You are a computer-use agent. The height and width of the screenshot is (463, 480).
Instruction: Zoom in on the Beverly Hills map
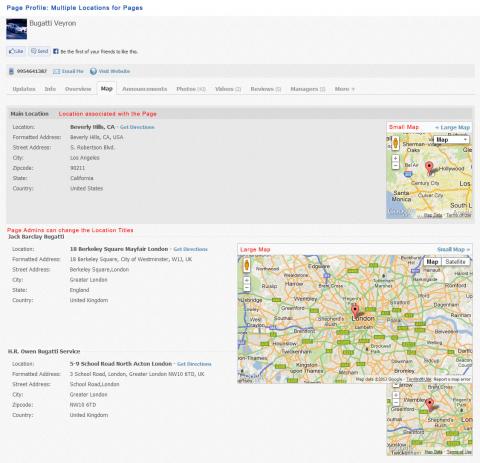pos(395,158)
